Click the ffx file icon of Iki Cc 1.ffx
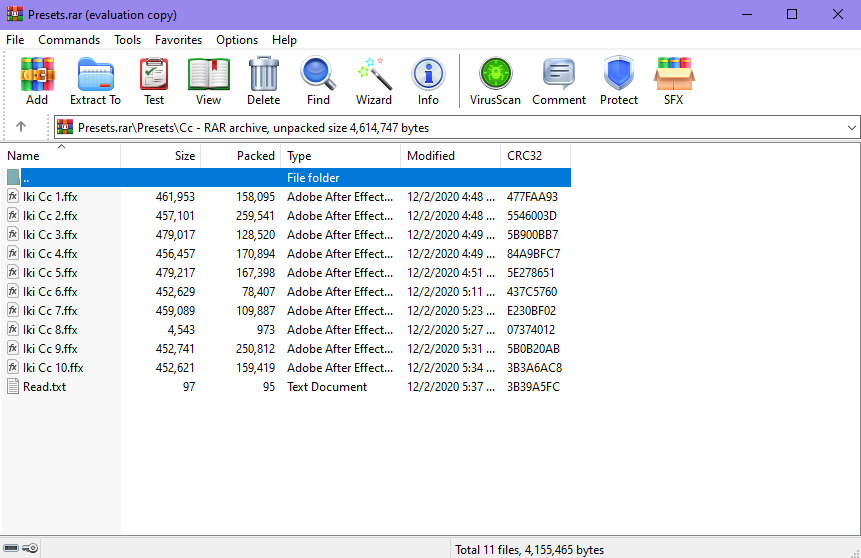The width and height of the screenshot is (861, 558). (13, 196)
